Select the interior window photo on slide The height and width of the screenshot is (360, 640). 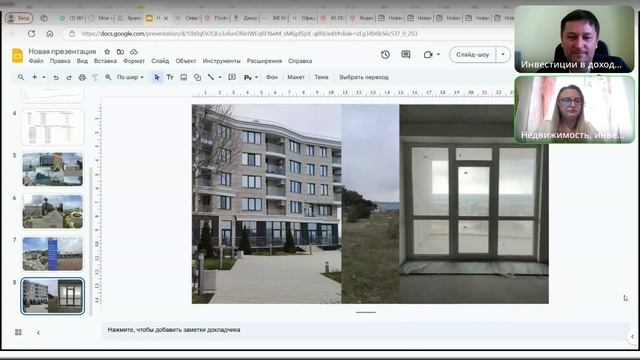pos(474,204)
